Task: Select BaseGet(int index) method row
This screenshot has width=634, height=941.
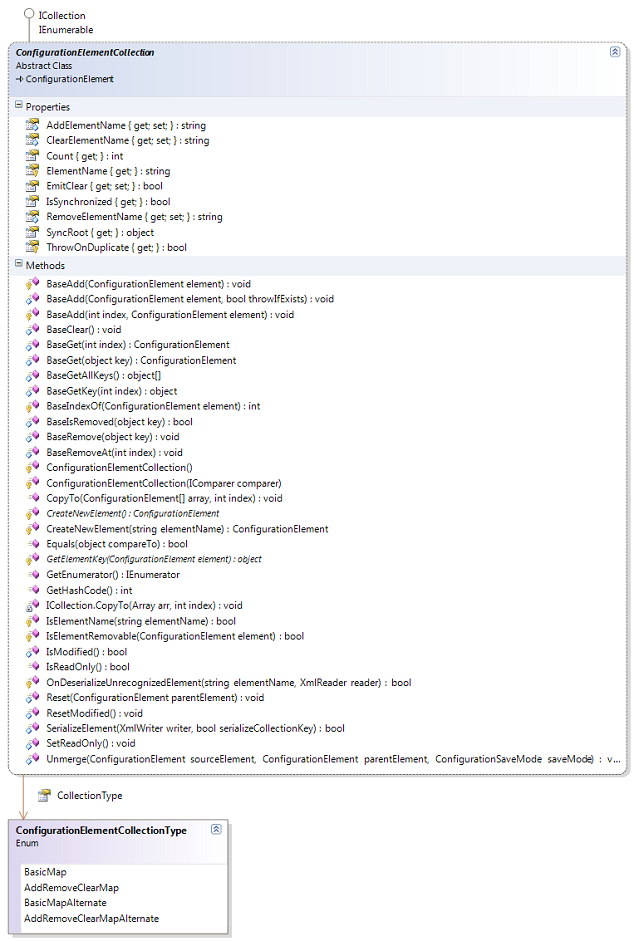Action: (137, 344)
